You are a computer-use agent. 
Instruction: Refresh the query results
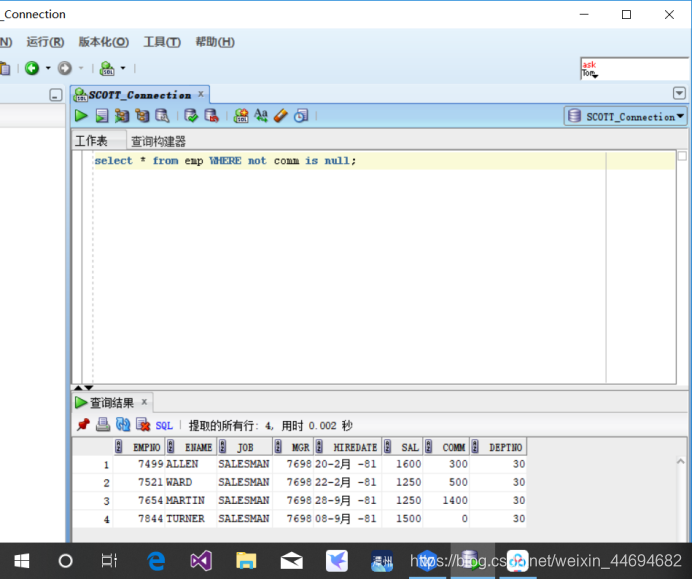(123, 425)
